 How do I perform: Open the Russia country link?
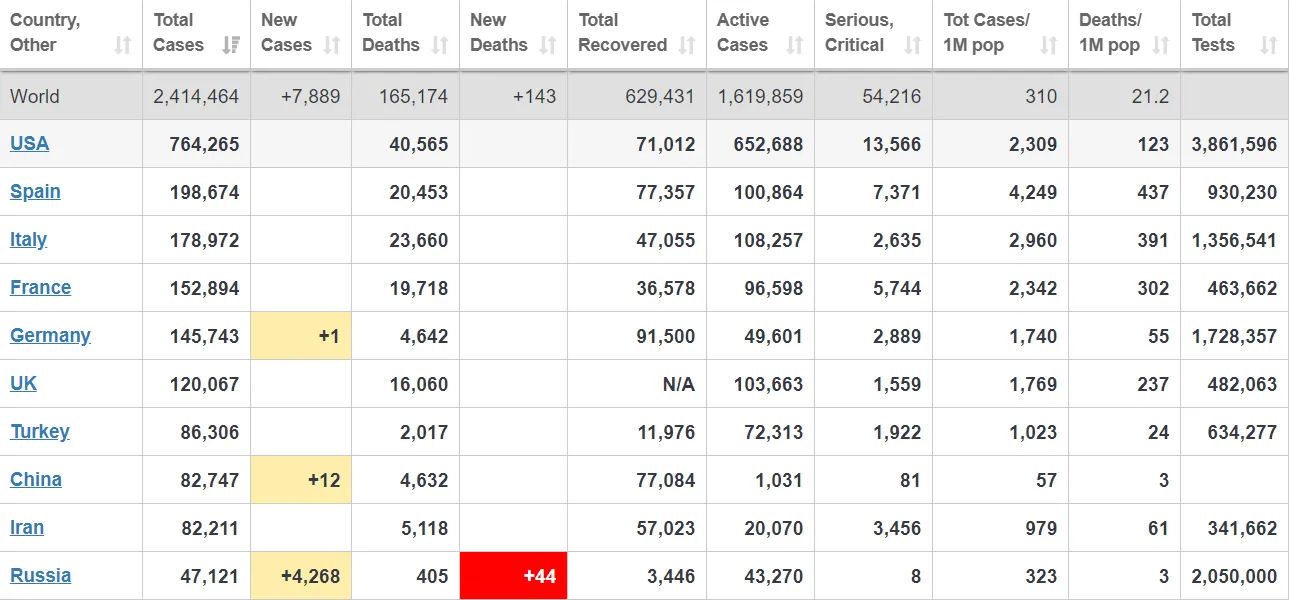[x=40, y=575]
